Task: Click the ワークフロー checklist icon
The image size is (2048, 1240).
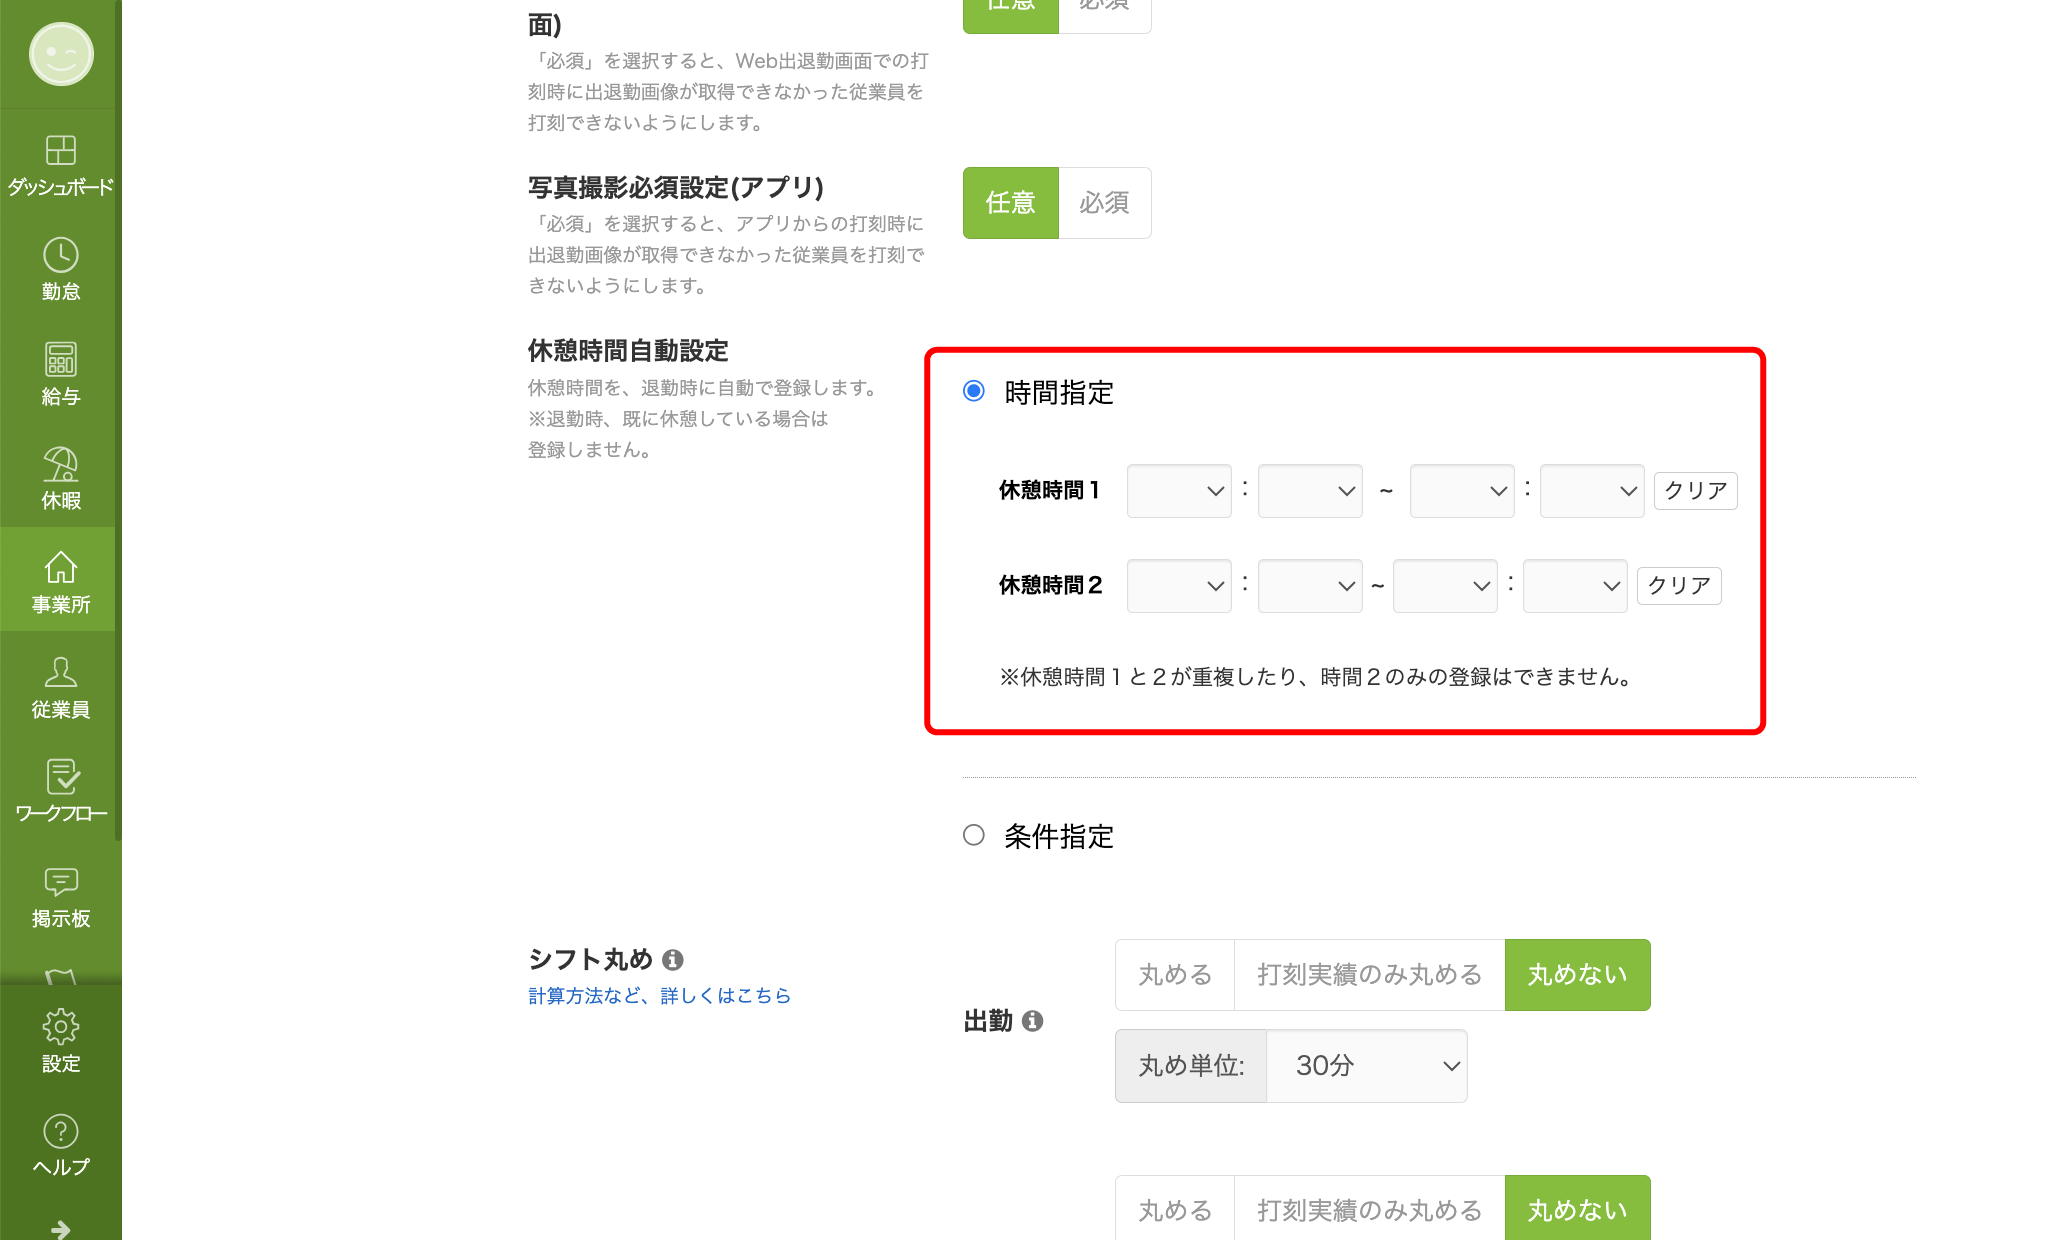Action: click(x=60, y=777)
